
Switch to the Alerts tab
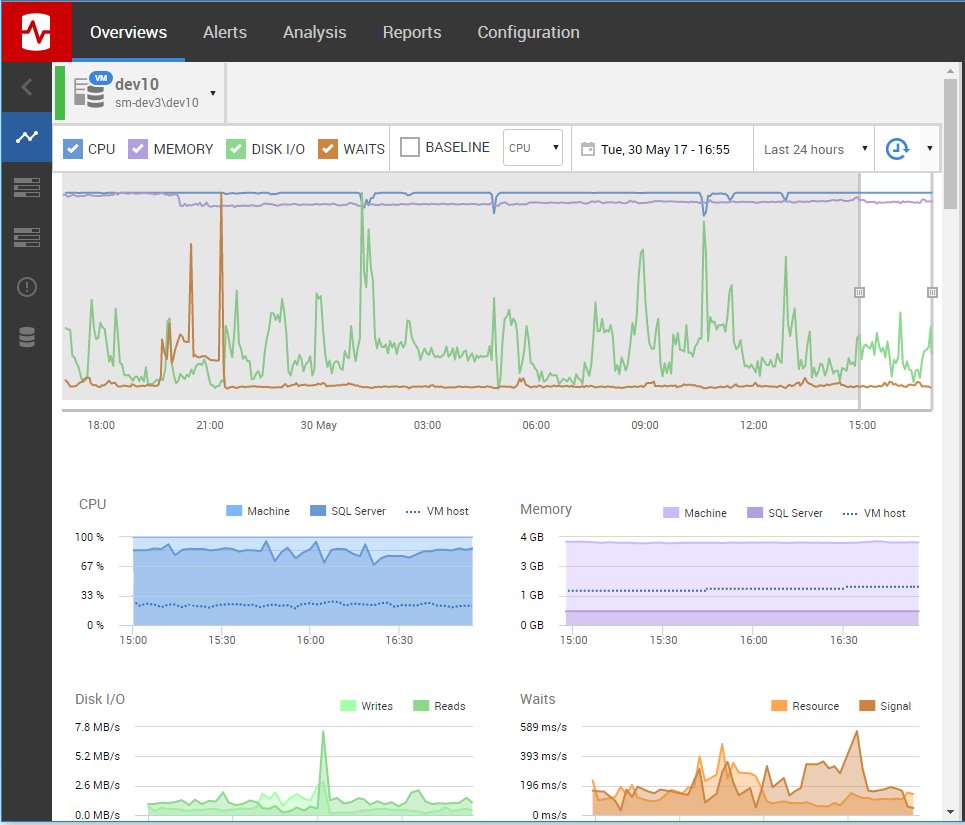(x=225, y=32)
